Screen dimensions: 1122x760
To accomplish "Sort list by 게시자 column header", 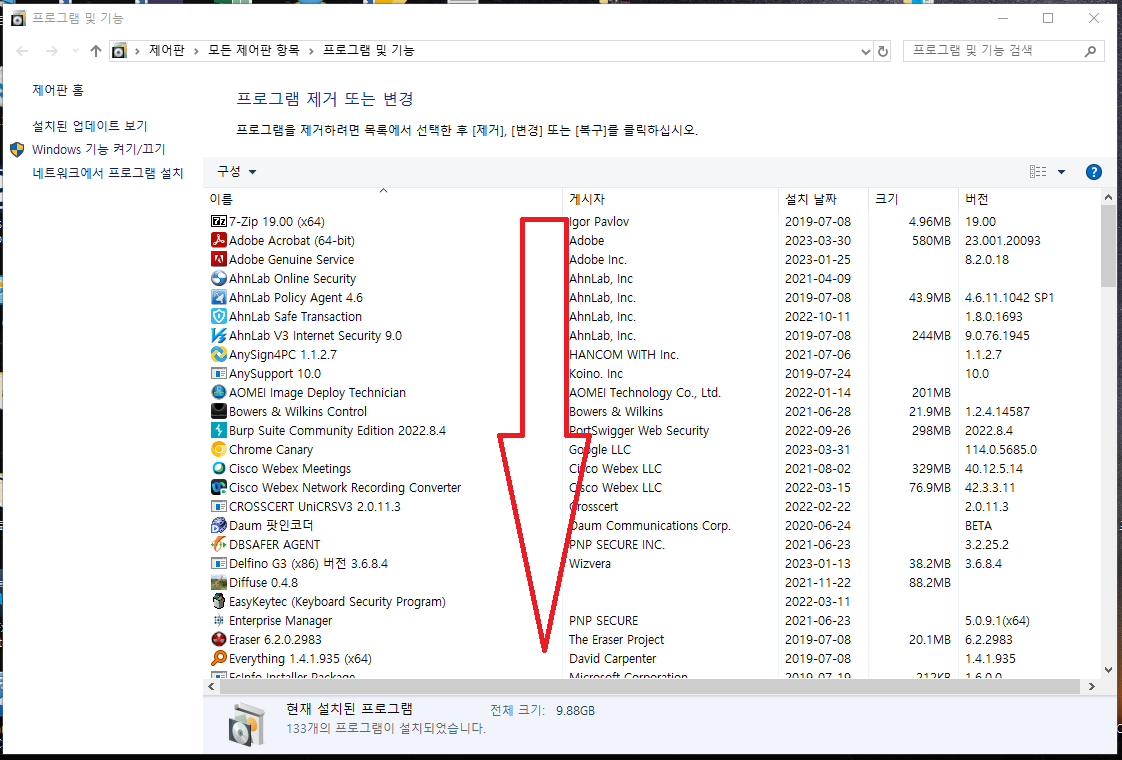I will tap(670, 199).
